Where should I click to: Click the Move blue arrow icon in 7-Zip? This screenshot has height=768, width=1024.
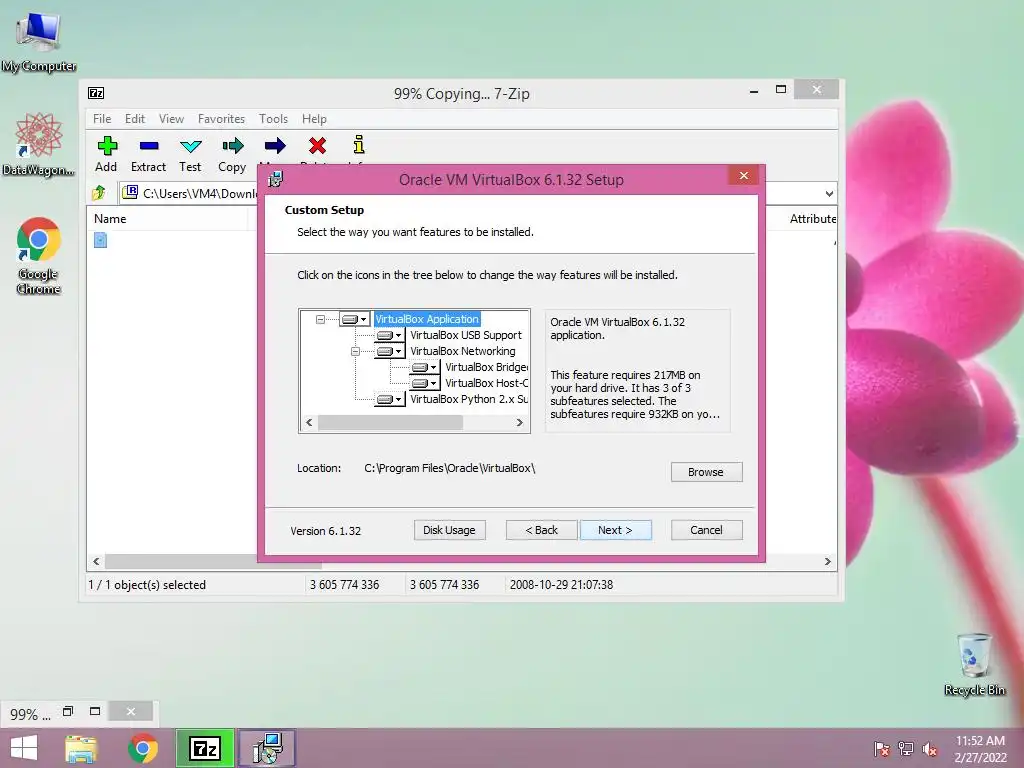(x=275, y=146)
